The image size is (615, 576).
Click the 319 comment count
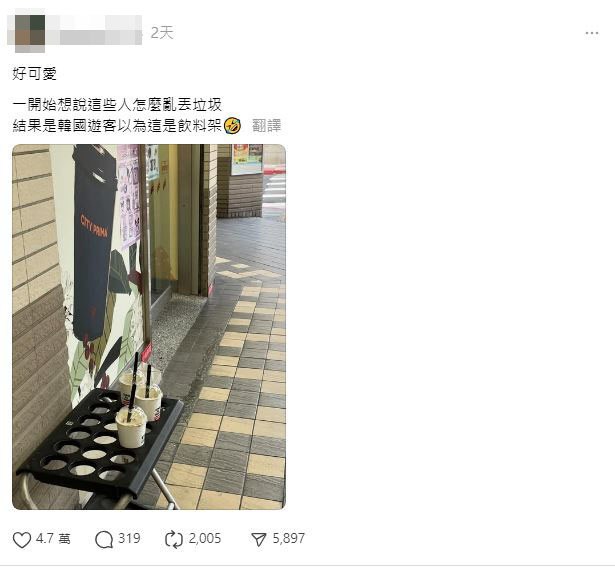[x=129, y=538]
